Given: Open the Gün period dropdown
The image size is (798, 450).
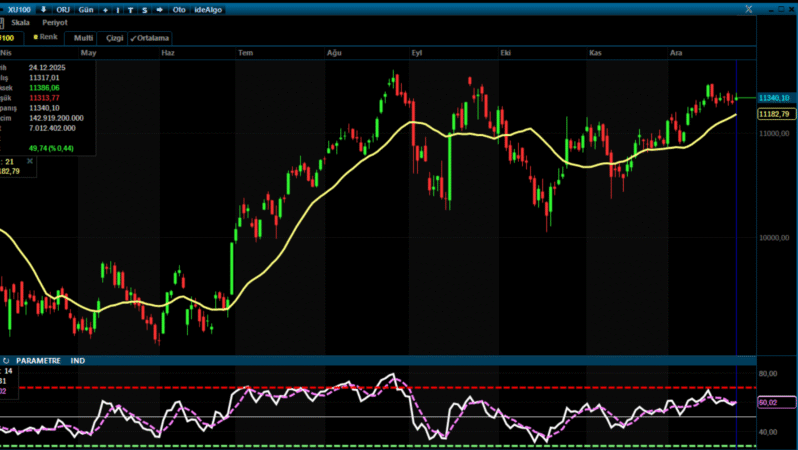Looking at the screenshot, I should 86,9.
